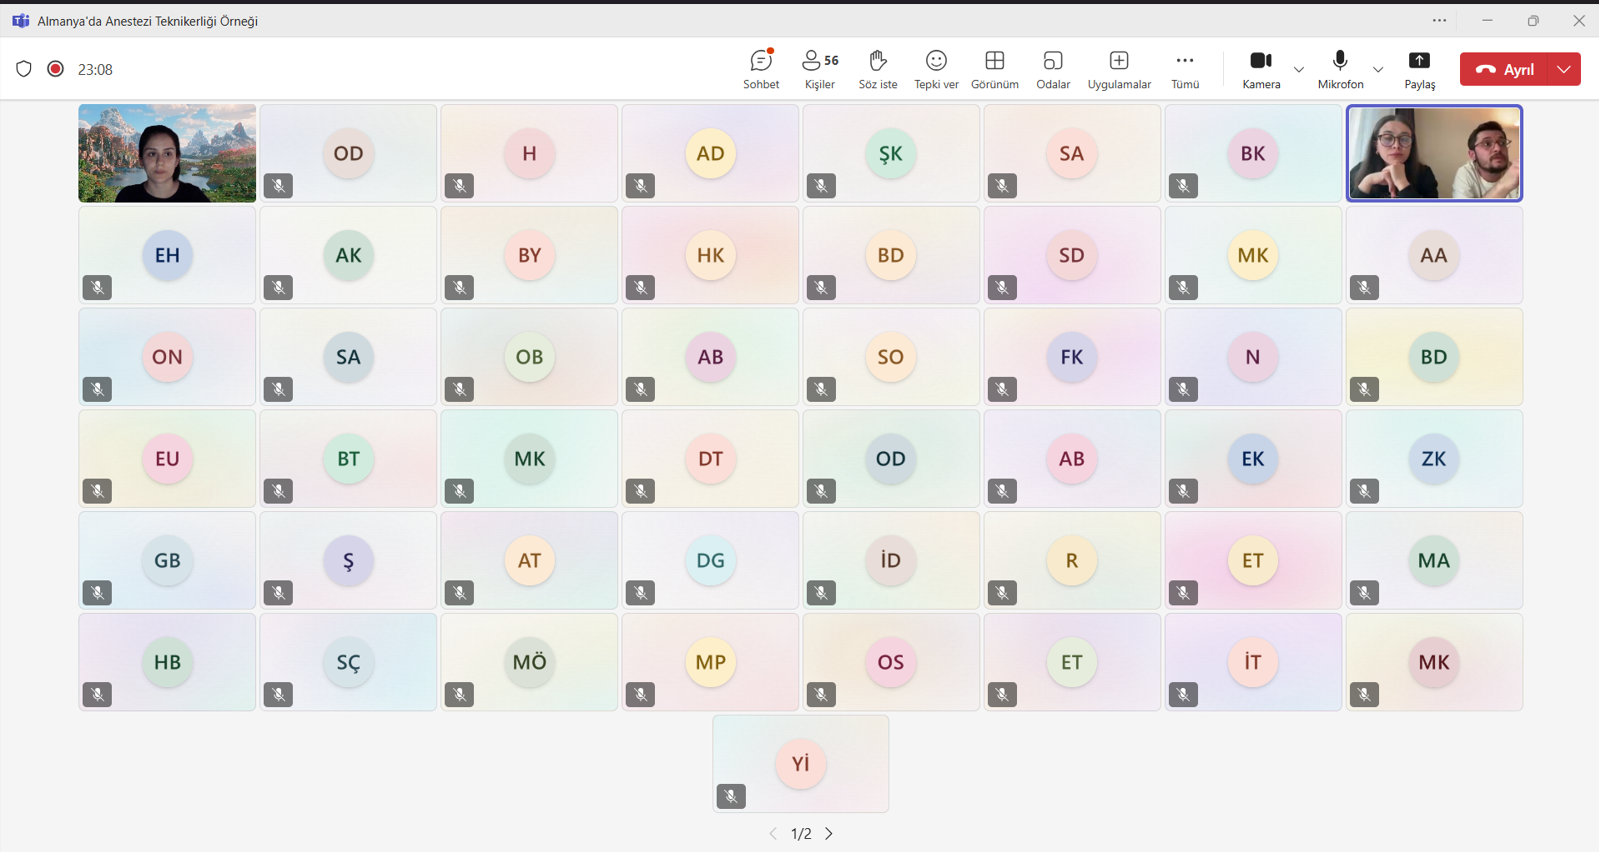This screenshot has width=1599, height=852.
Task: Open the Sohbet chat panel
Action: click(x=761, y=69)
